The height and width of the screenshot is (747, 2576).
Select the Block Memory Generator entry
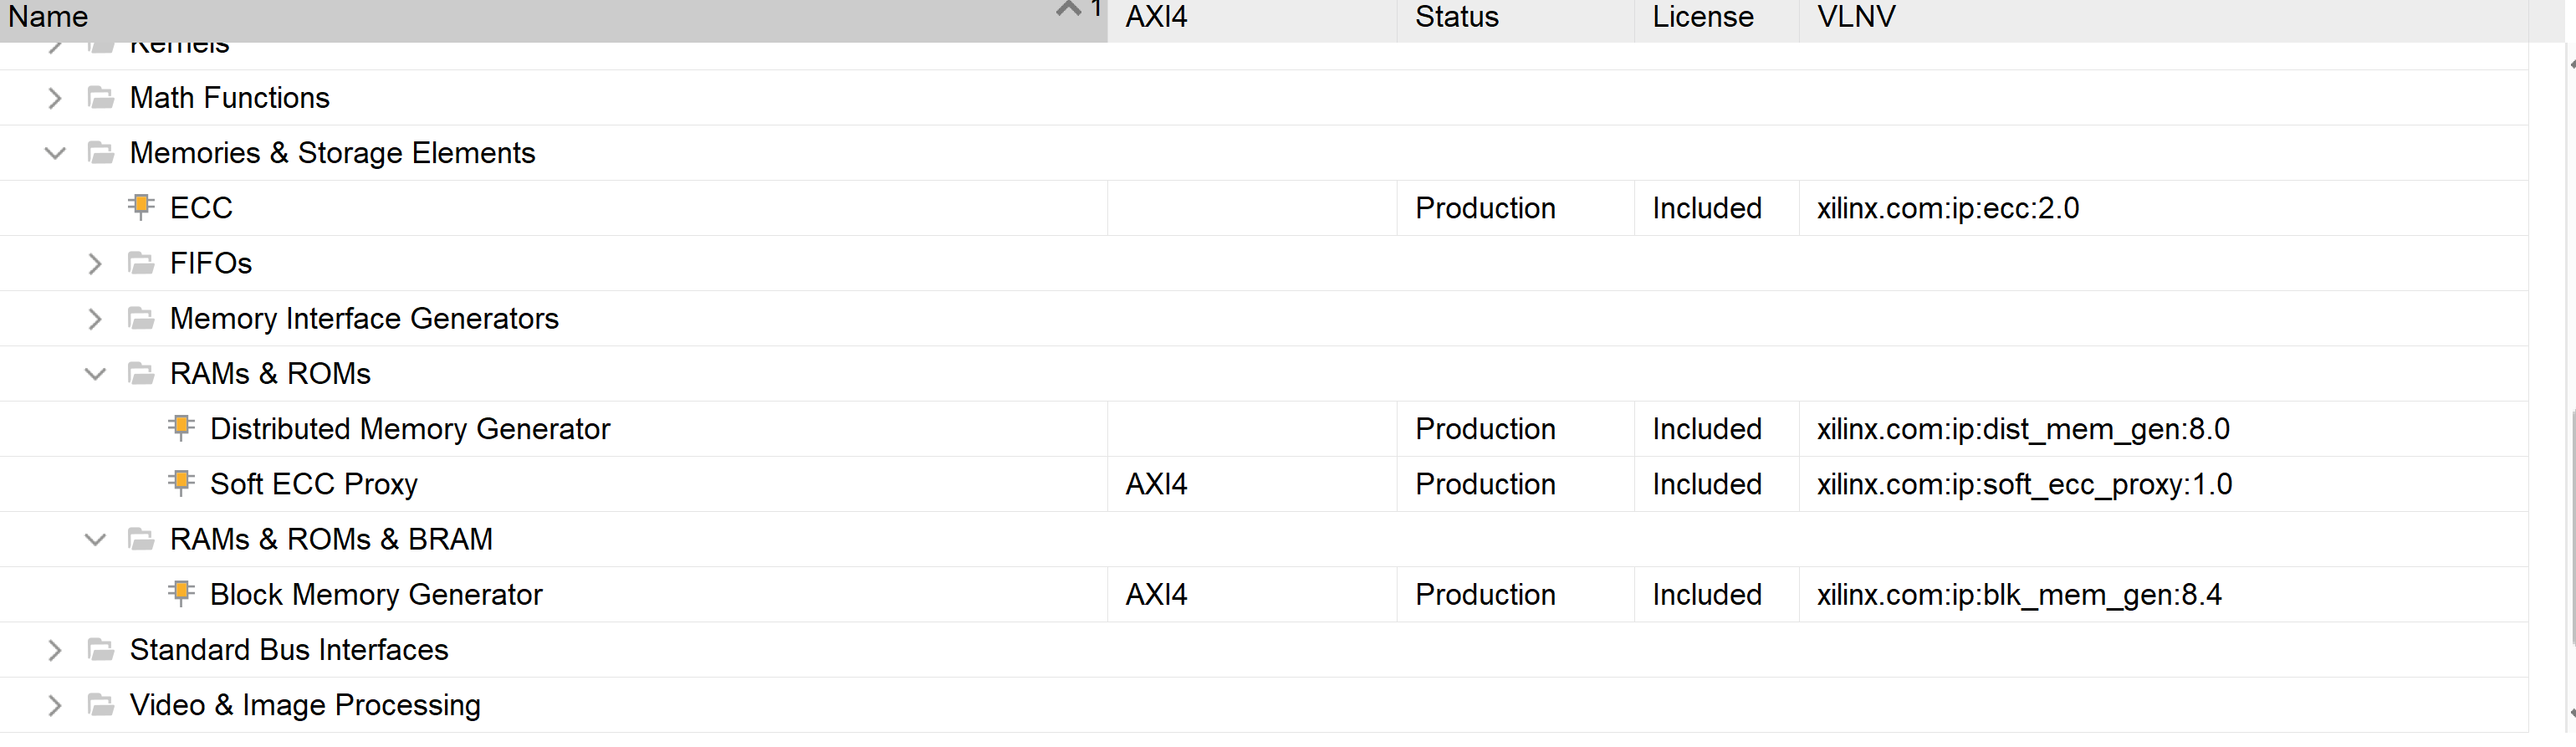coord(376,595)
